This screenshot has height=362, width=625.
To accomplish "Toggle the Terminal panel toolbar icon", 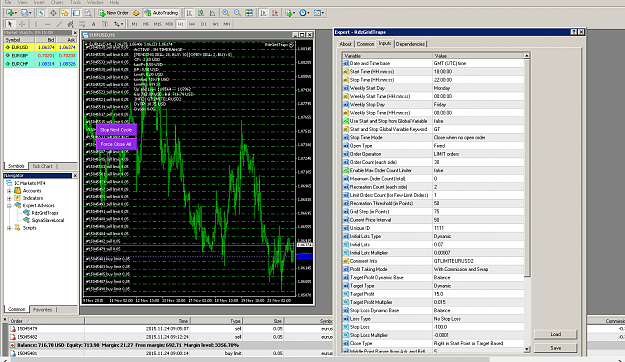I will coord(76,13).
